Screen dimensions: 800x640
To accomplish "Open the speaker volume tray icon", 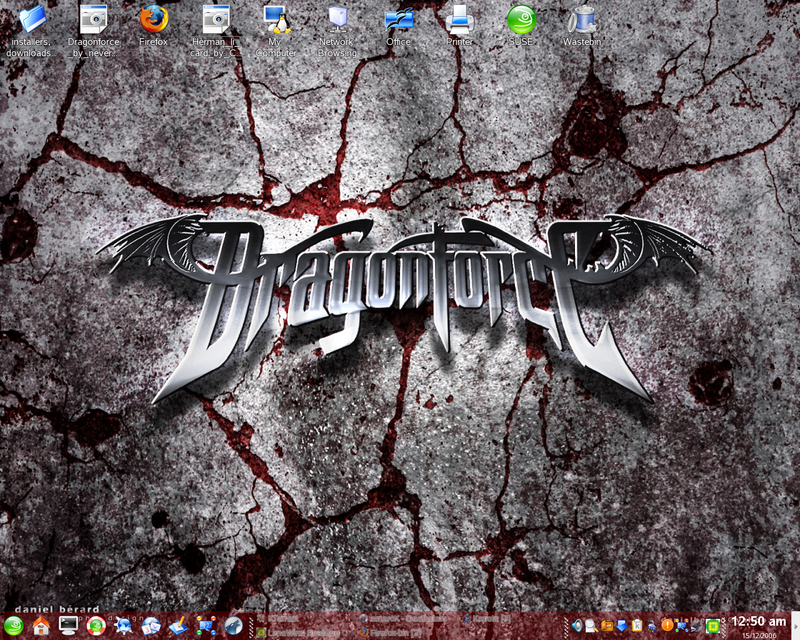I will tap(577, 625).
